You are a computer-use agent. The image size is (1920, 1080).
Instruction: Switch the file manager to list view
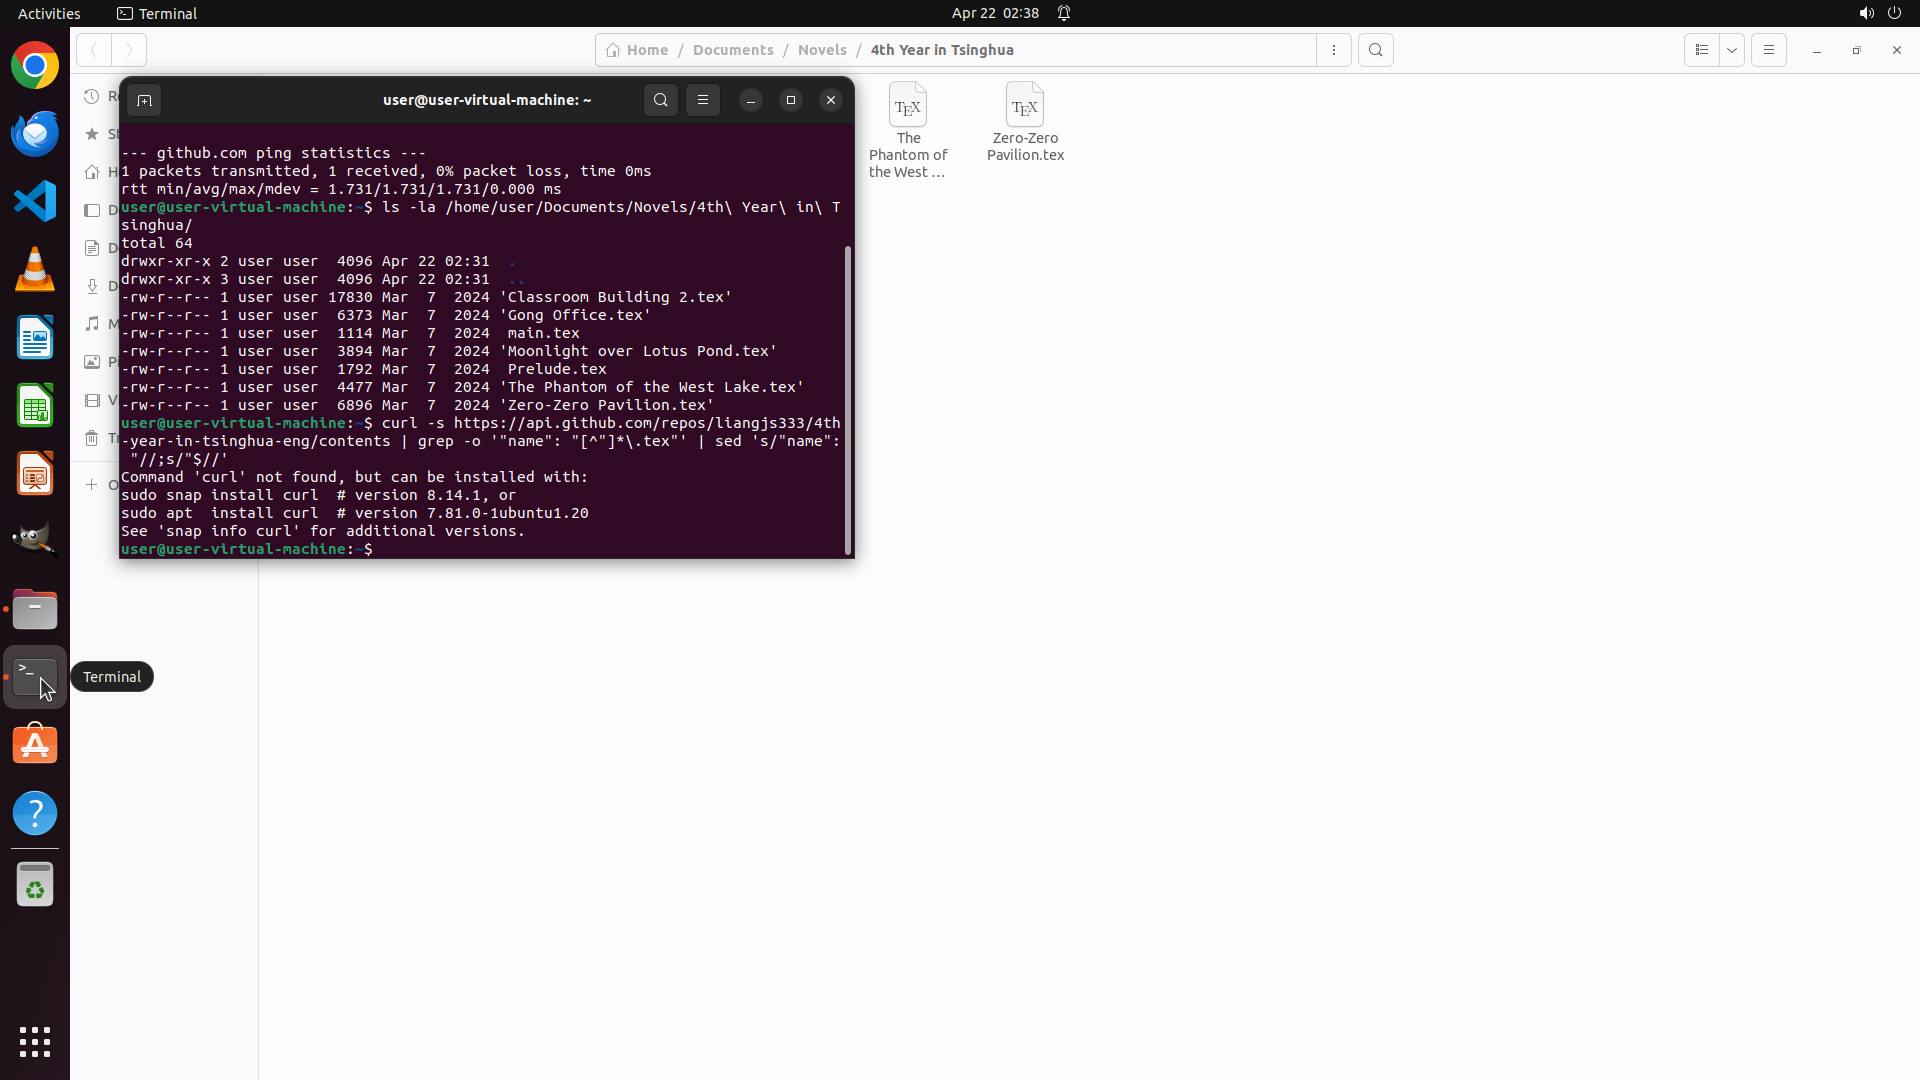click(x=1701, y=50)
